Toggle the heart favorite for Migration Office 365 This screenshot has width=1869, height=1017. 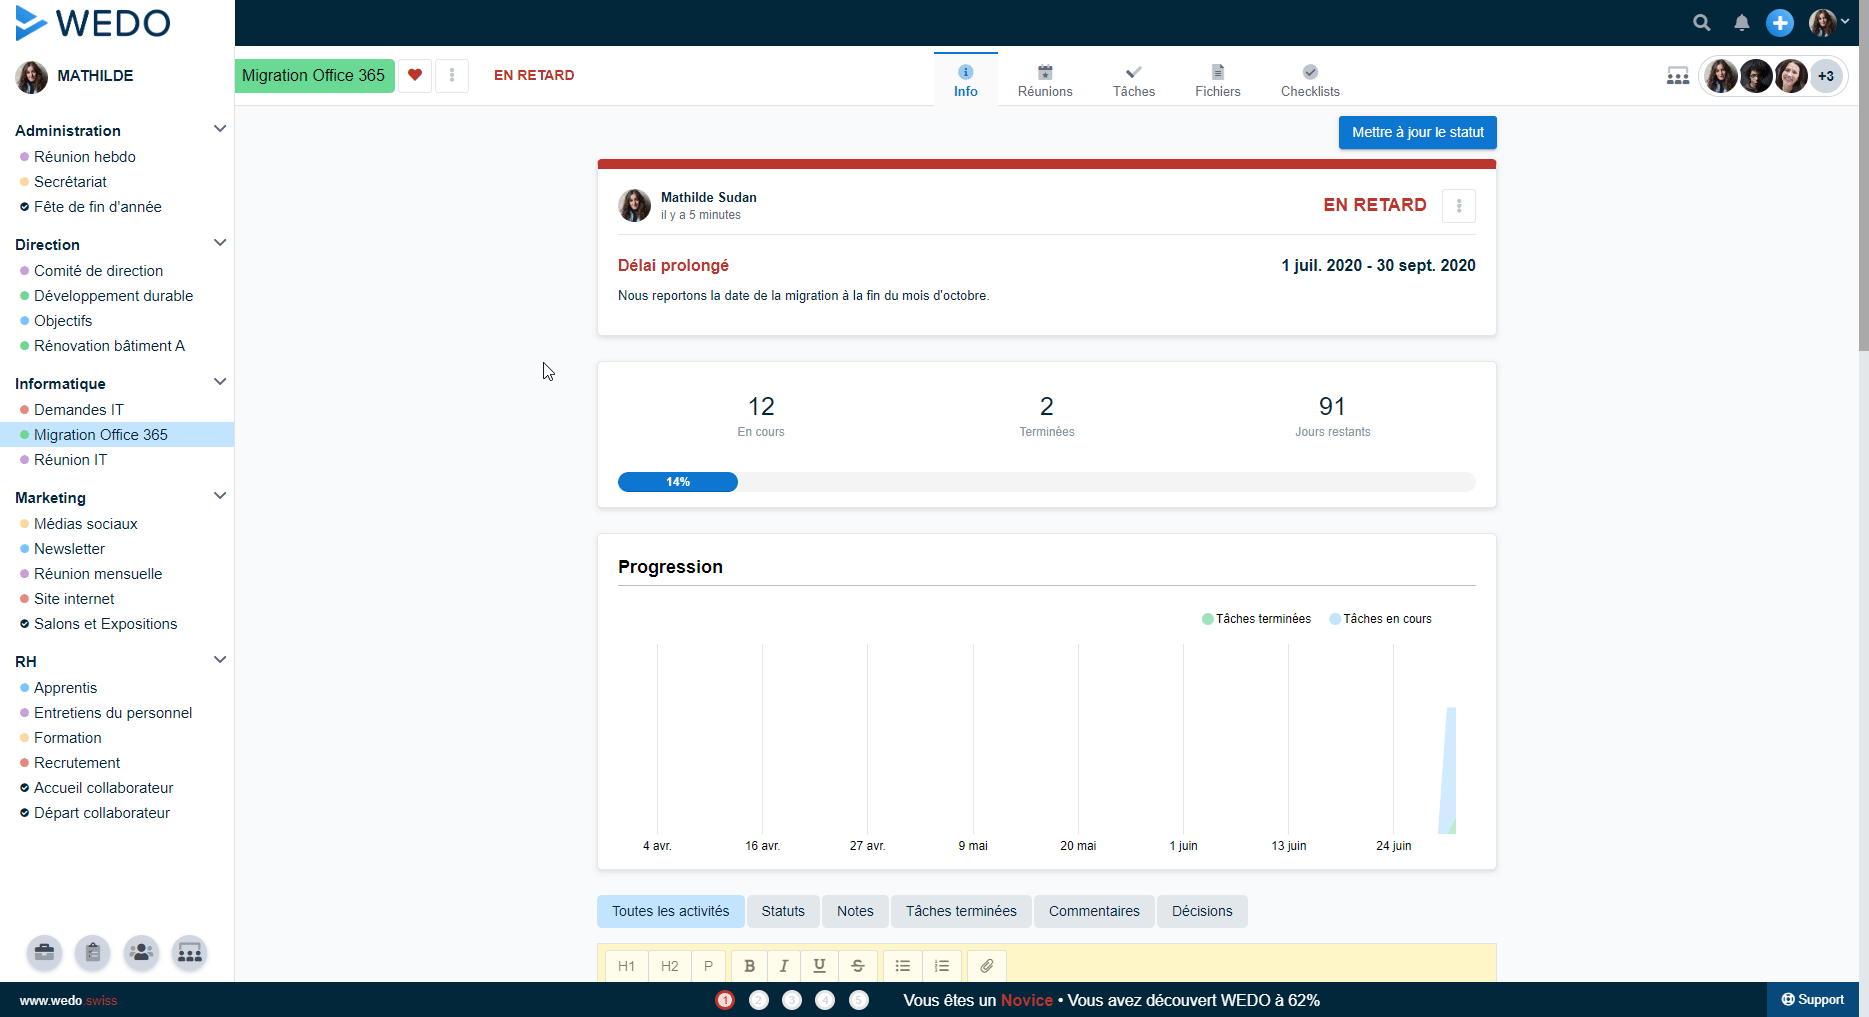coord(415,75)
